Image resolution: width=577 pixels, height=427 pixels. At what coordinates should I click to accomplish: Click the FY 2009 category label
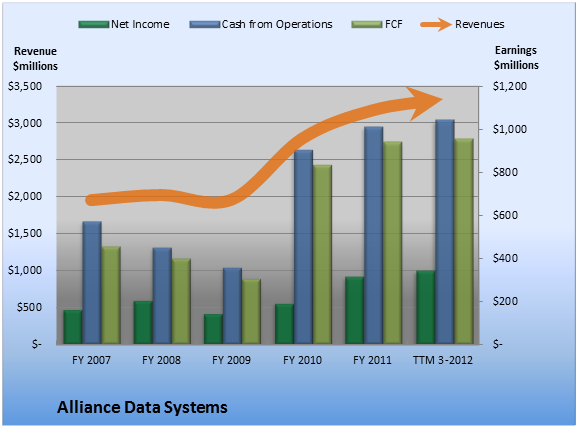pos(231,360)
